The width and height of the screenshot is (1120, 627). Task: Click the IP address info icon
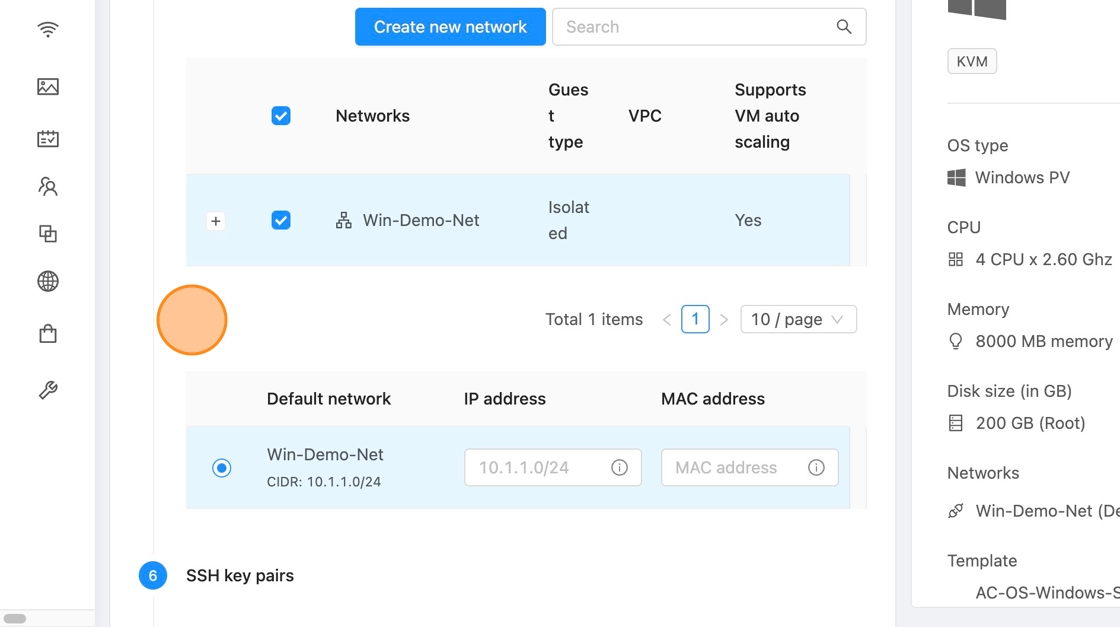tap(619, 467)
